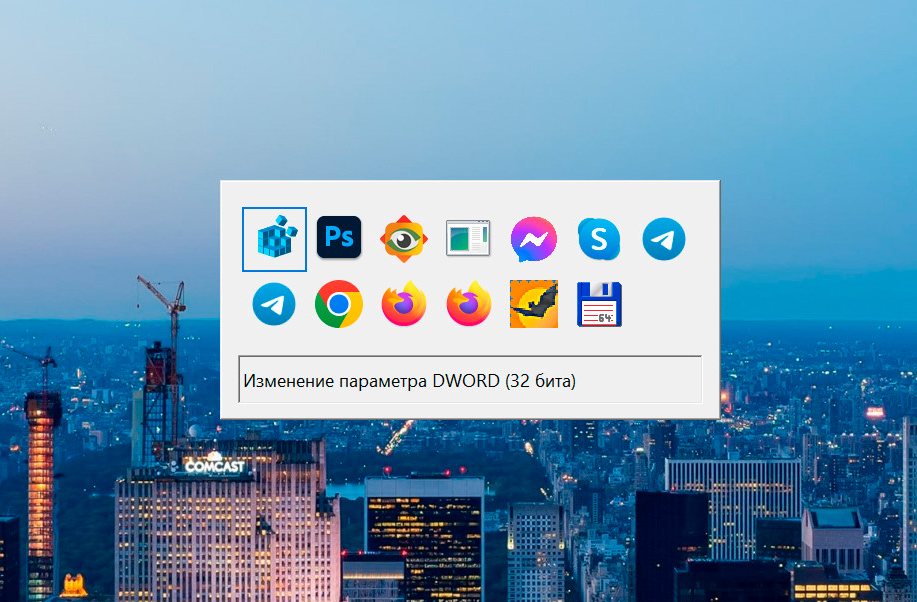Click the purple lightning-bolt chat bubble icon
Screen dimensions: 917x602
[x=534, y=239]
